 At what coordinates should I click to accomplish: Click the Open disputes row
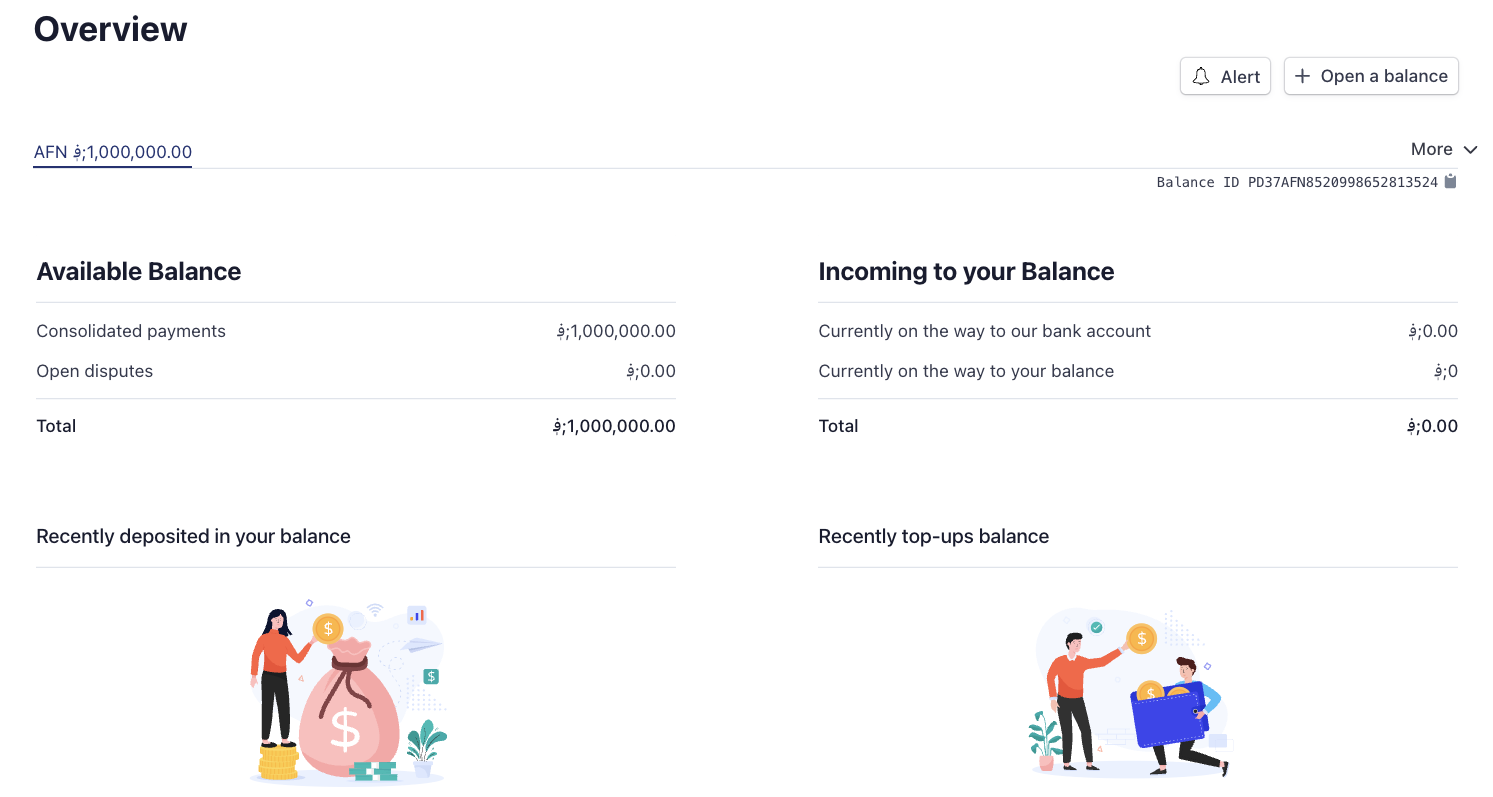pyautogui.click(x=95, y=371)
